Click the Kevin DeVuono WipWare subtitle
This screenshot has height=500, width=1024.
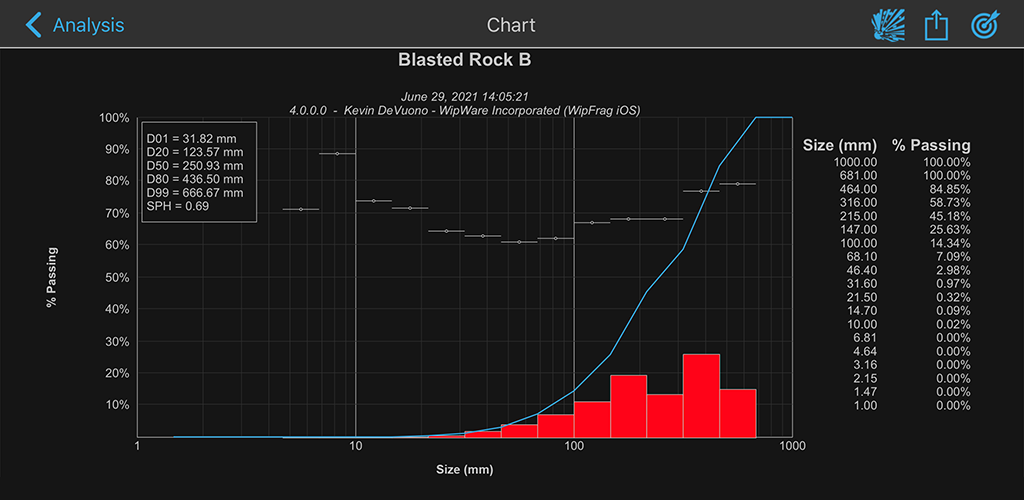pos(464,110)
